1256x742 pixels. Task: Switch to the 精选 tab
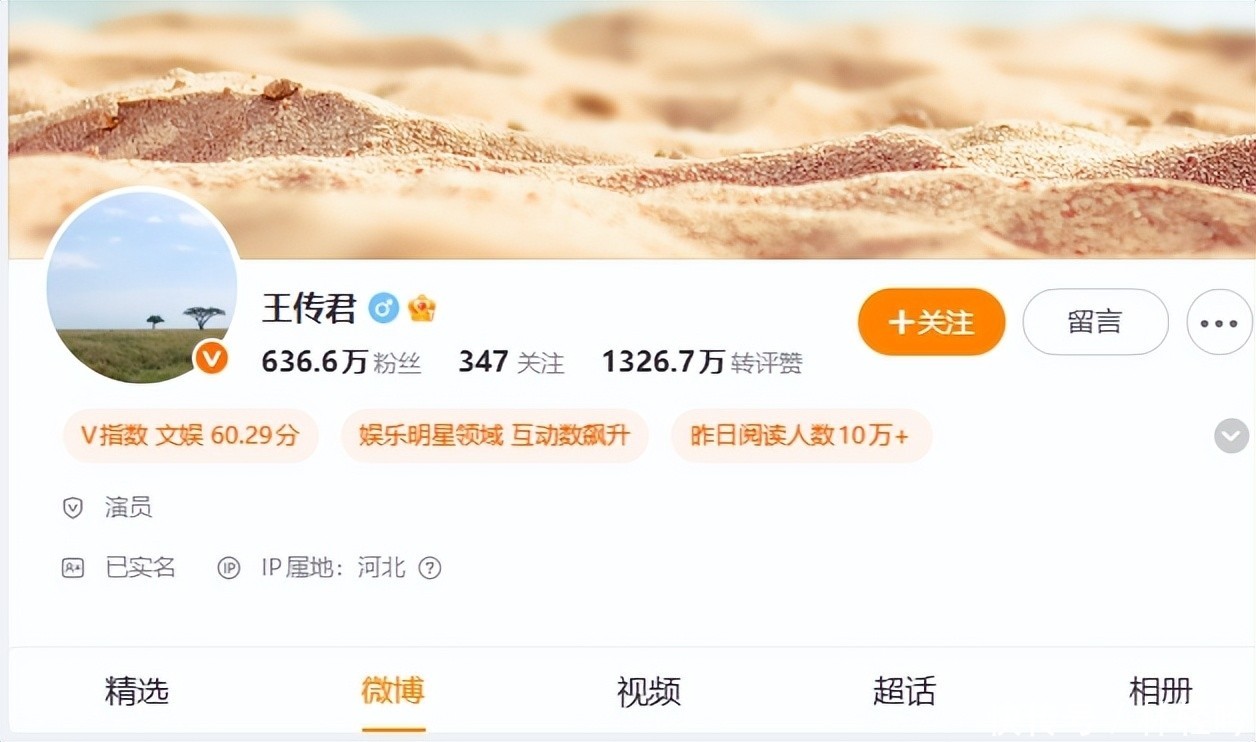click(x=137, y=691)
